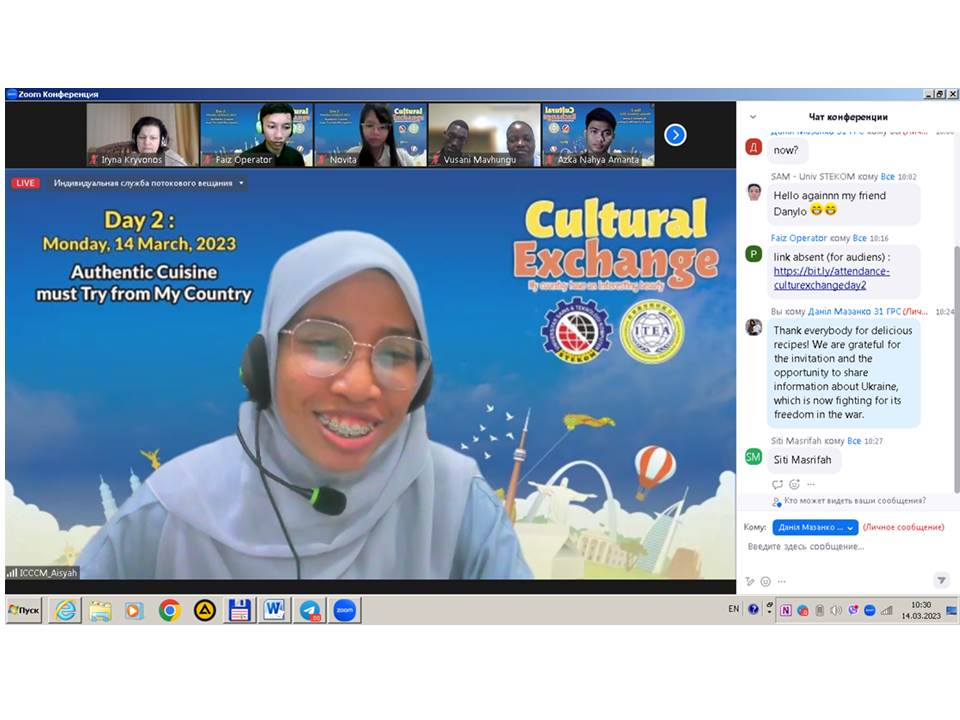Change the EN input language indicator
This screenshot has height=720, width=960.
[733, 609]
